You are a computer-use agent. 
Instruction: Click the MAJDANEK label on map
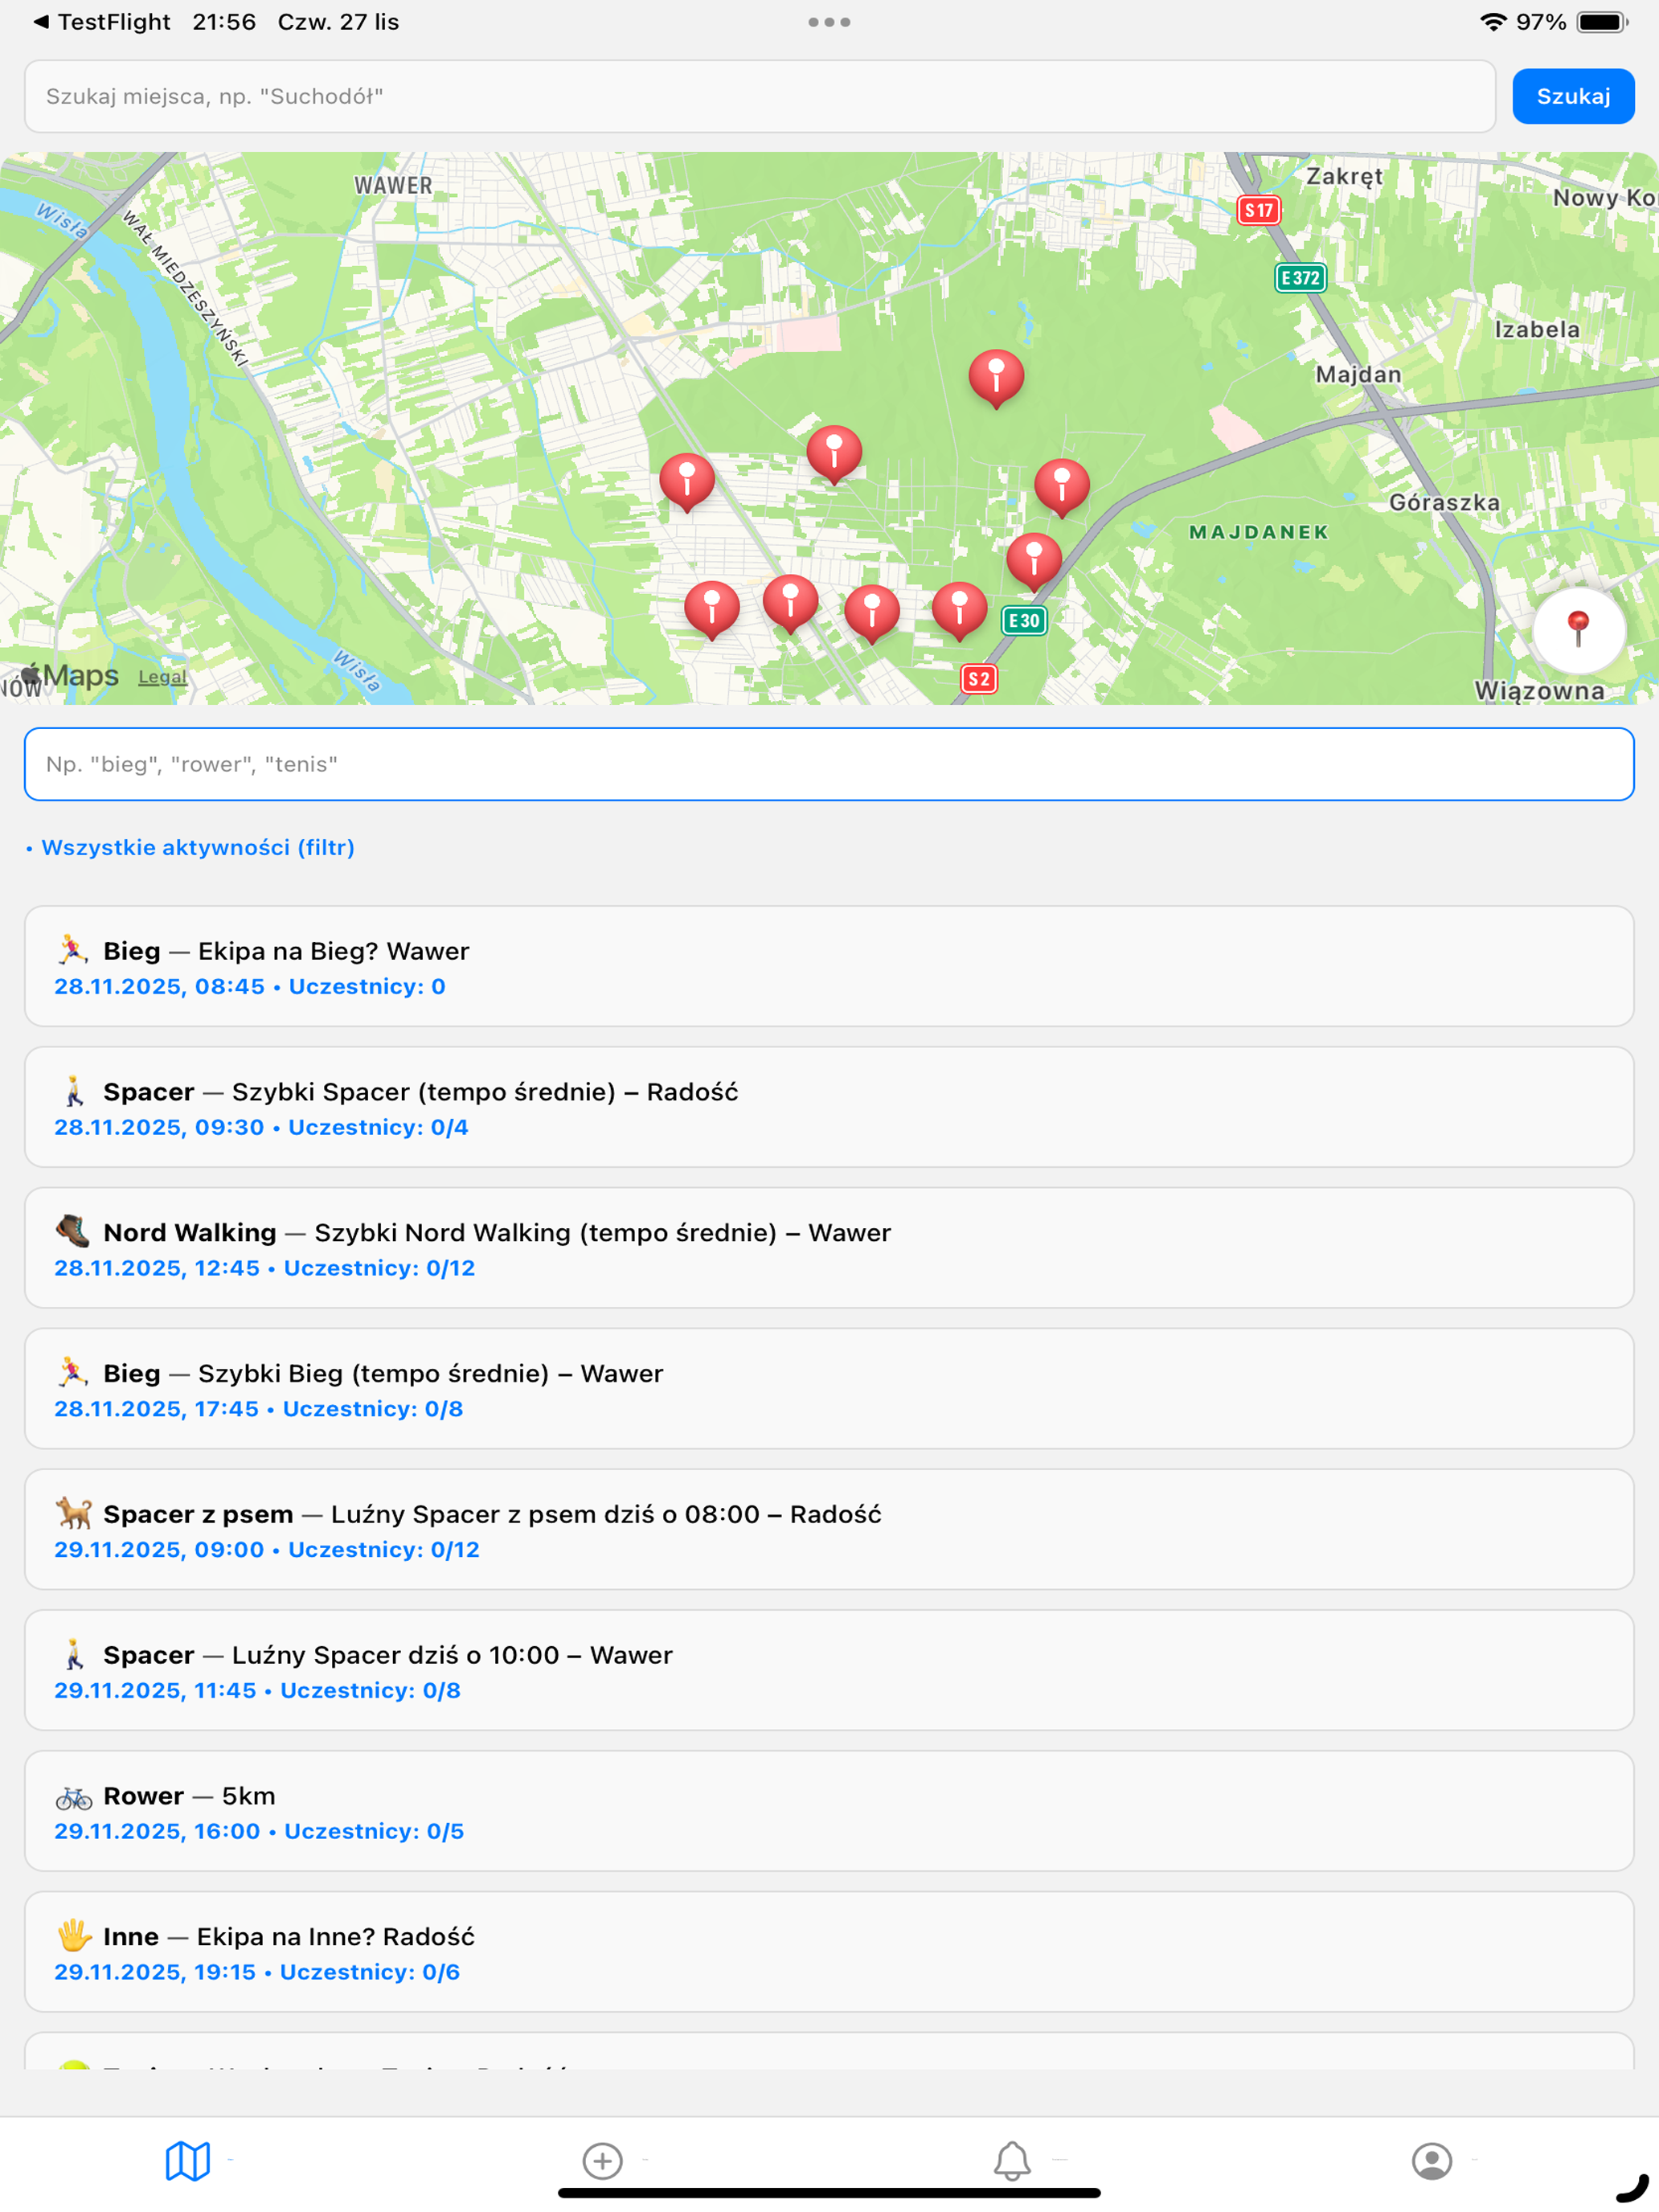(x=1258, y=532)
